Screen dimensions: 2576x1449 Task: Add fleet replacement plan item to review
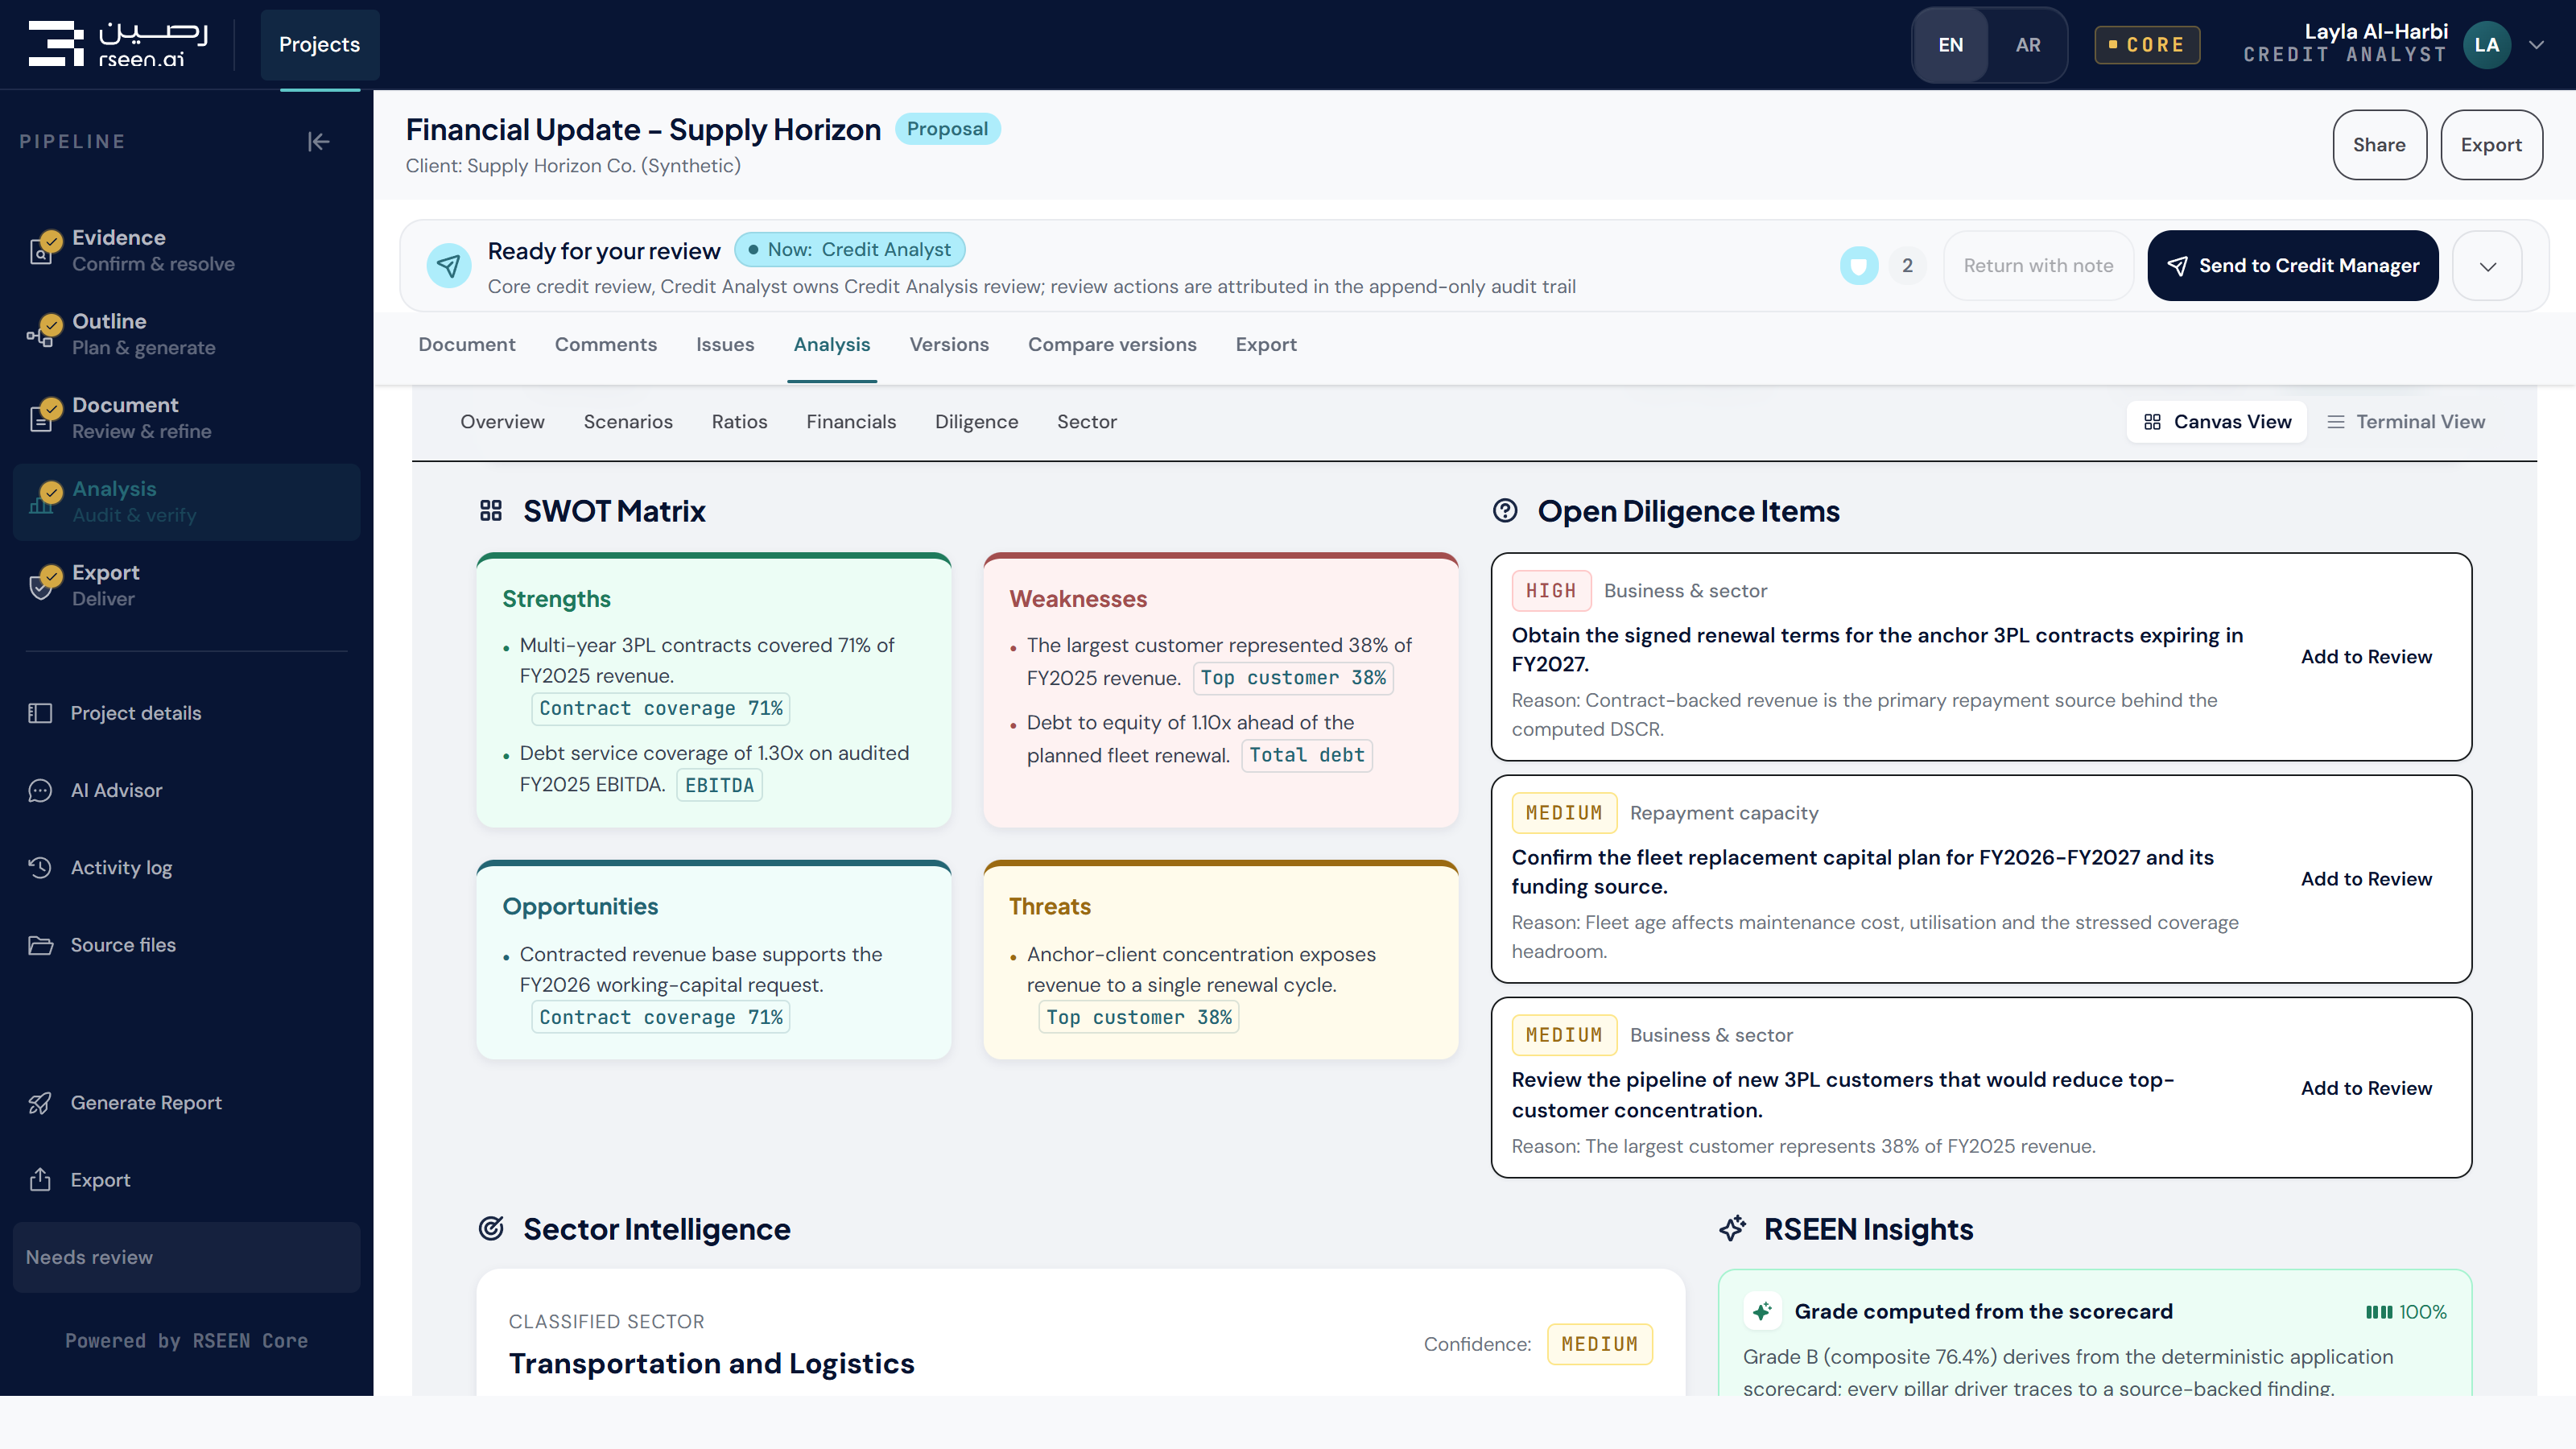pyautogui.click(x=2366, y=879)
